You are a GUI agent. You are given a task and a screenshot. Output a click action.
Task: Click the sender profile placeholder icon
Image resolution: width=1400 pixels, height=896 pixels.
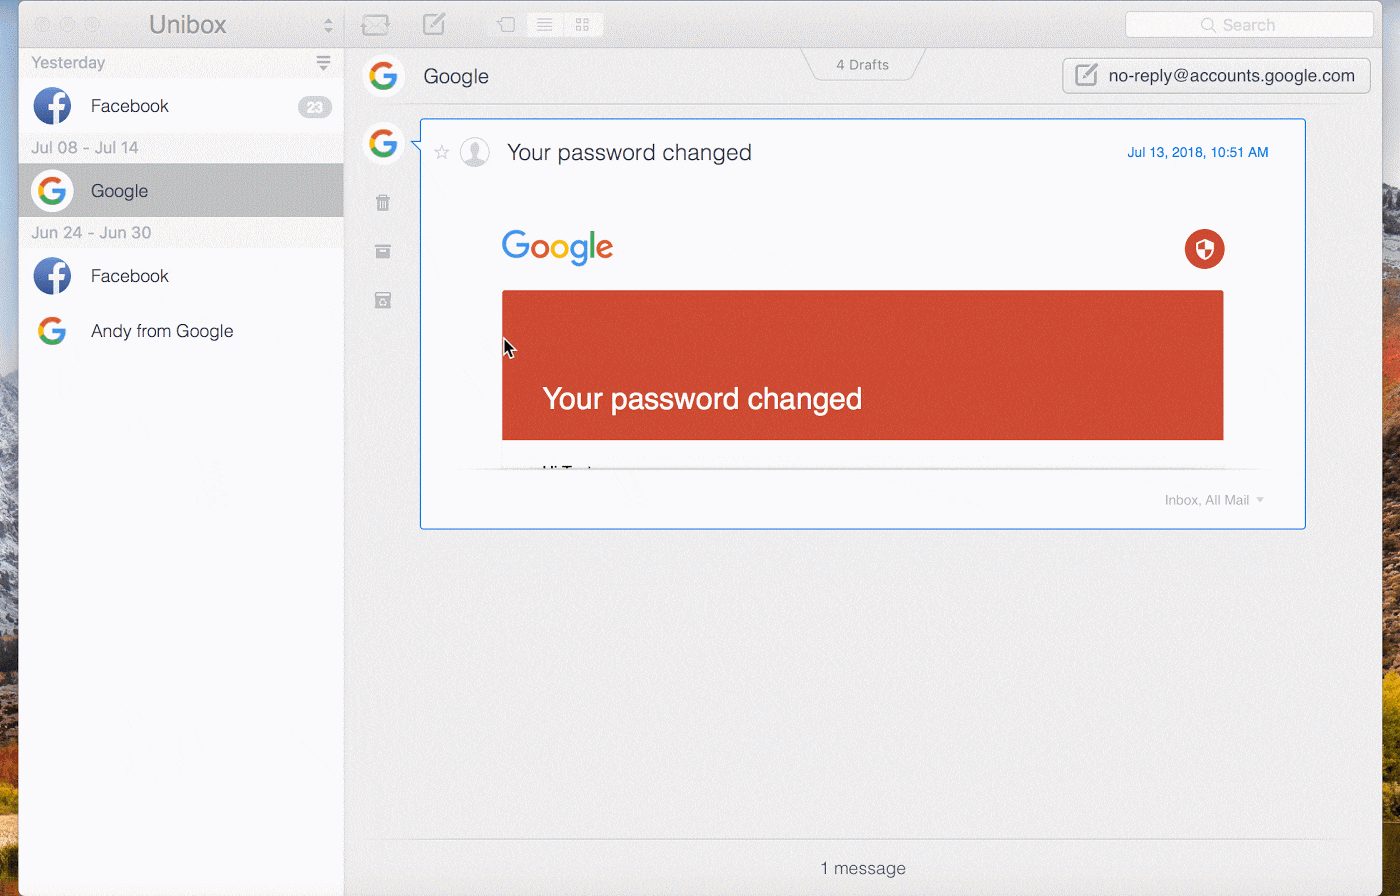(x=475, y=152)
